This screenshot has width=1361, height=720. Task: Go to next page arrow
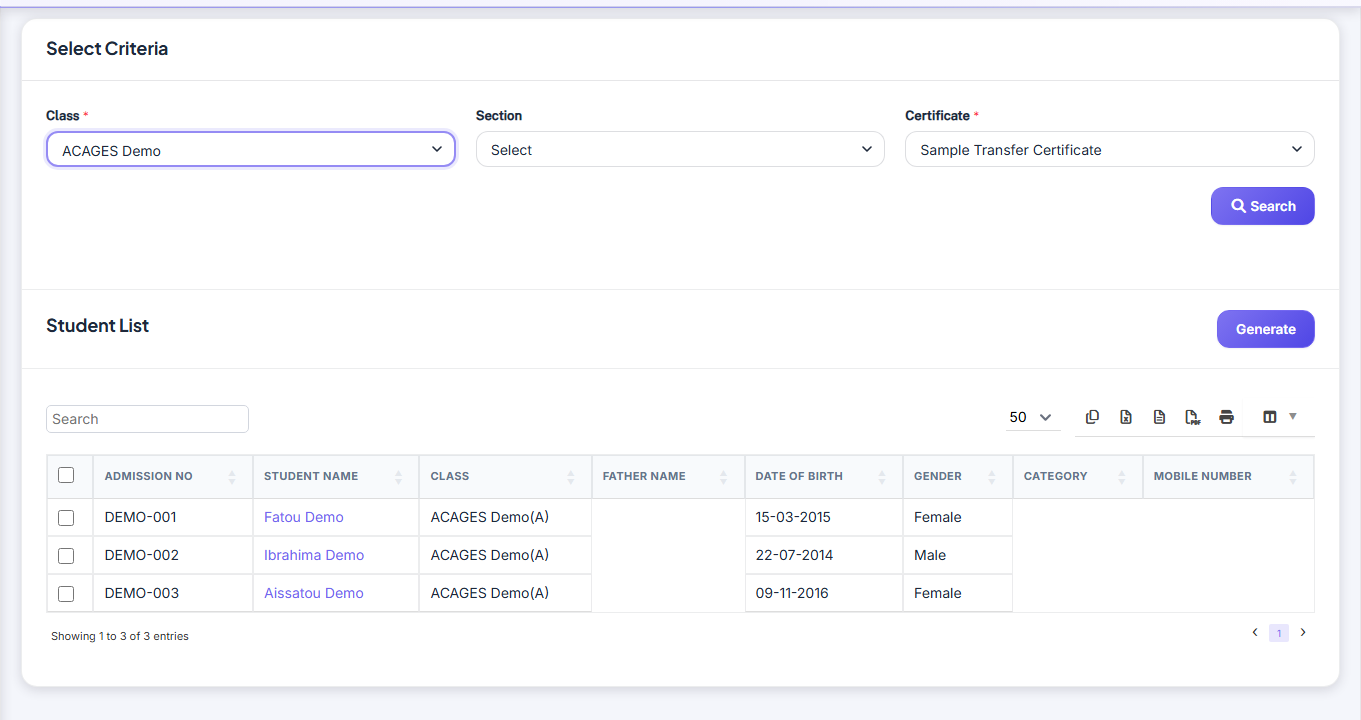click(x=1303, y=632)
